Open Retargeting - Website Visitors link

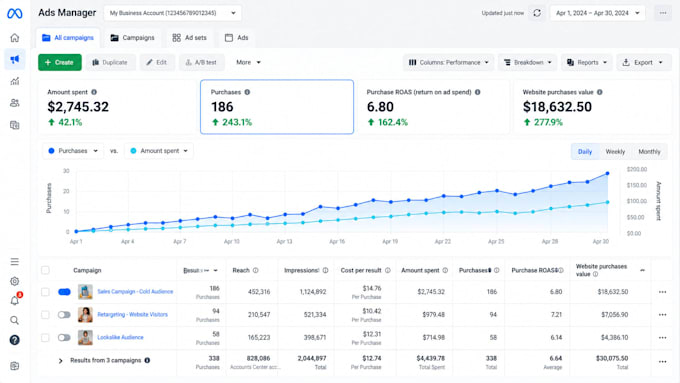(x=132, y=314)
